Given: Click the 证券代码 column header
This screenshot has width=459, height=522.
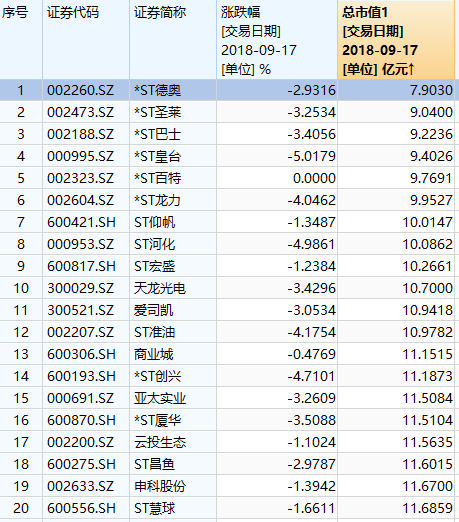Looking at the screenshot, I should coord(86,40).
